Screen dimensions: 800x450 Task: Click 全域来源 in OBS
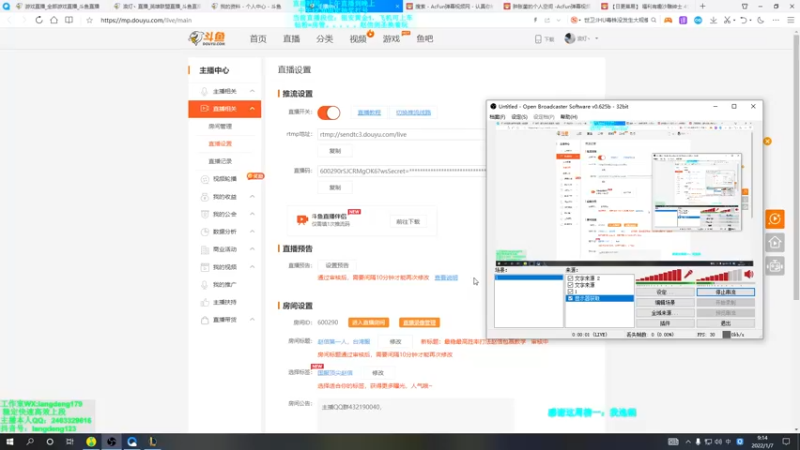tap(665, 313)
